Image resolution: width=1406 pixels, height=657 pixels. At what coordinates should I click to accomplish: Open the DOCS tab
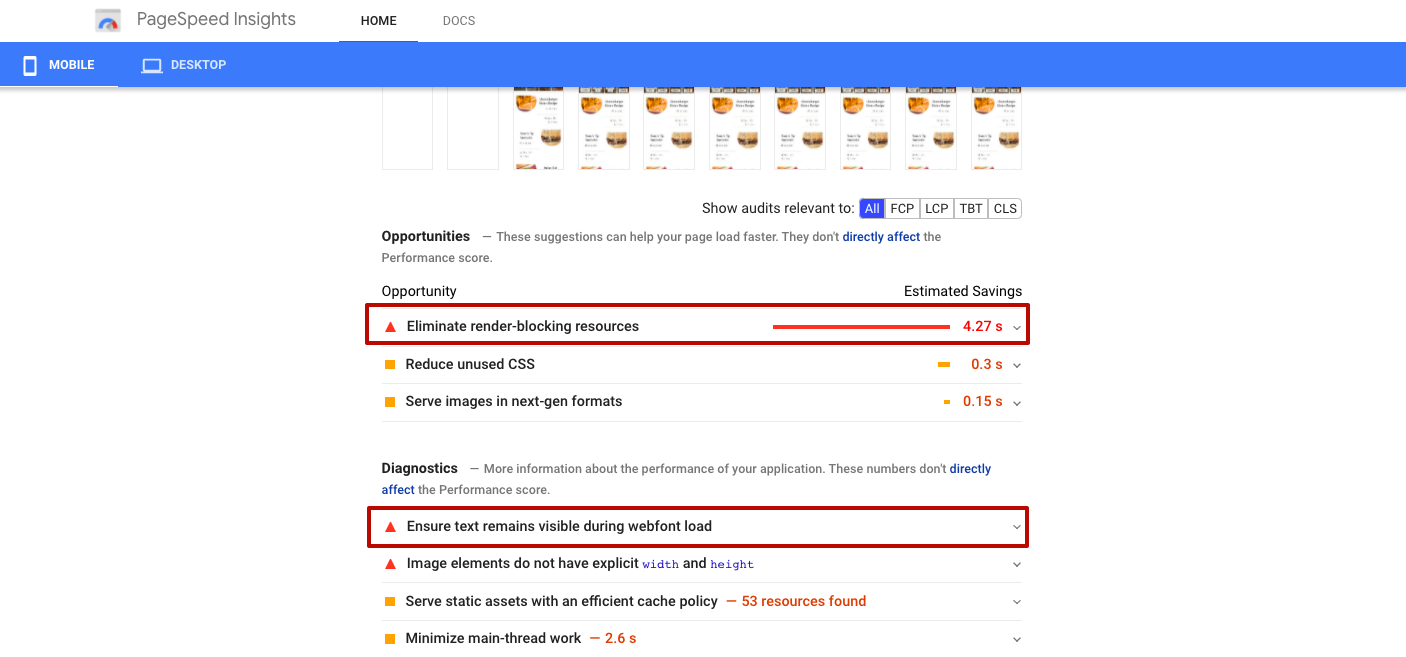pyautogui.click(x=459, y=21)
